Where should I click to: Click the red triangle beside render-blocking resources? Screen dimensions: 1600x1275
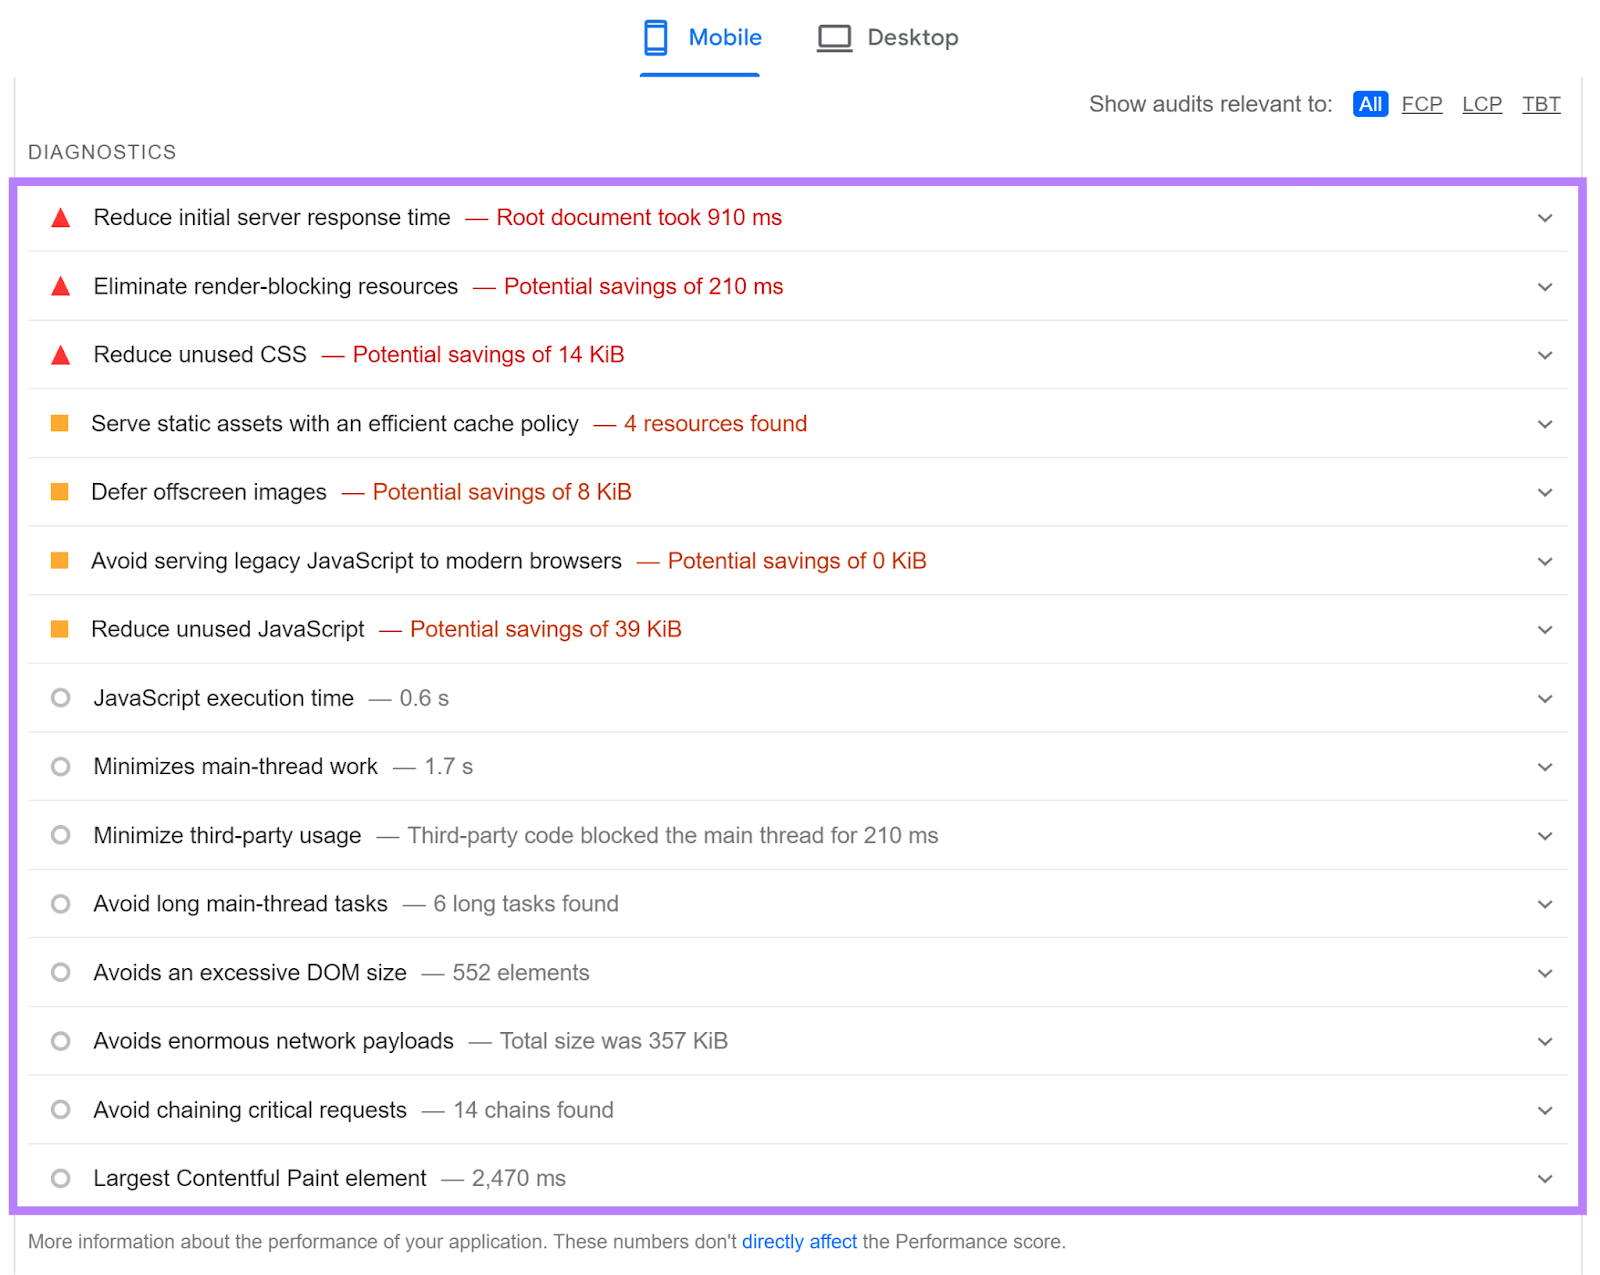tap(61, 287)
